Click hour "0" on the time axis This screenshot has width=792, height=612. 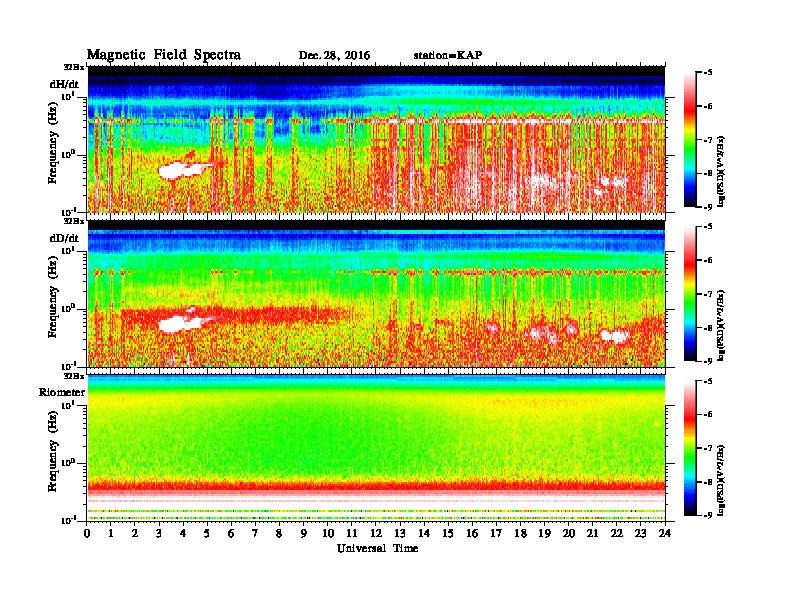click(x=87, y=534)
